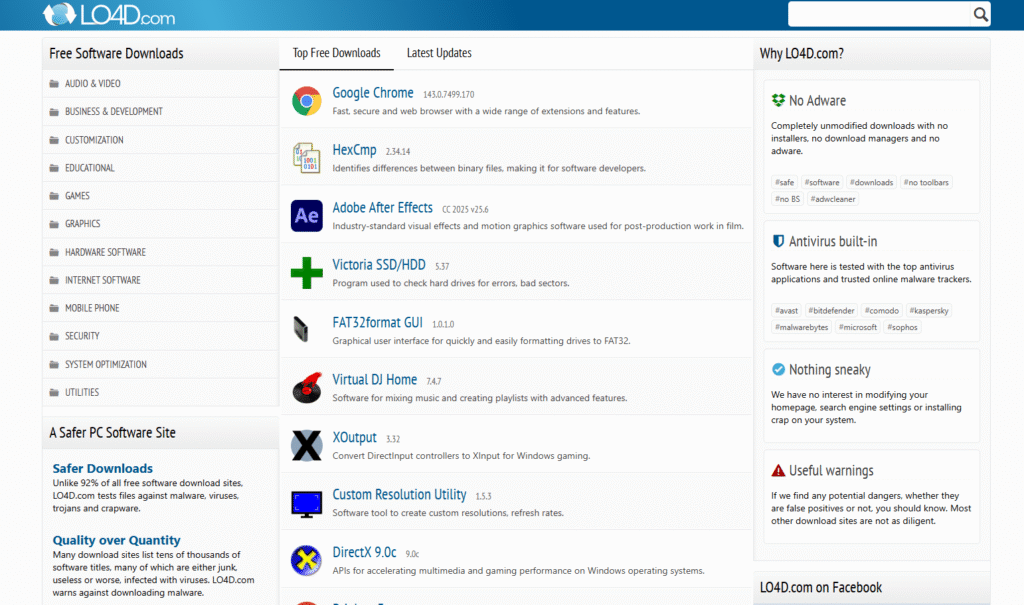
Task: Switch to the Latest Updates tab
Action: click(x=439, y=53)
